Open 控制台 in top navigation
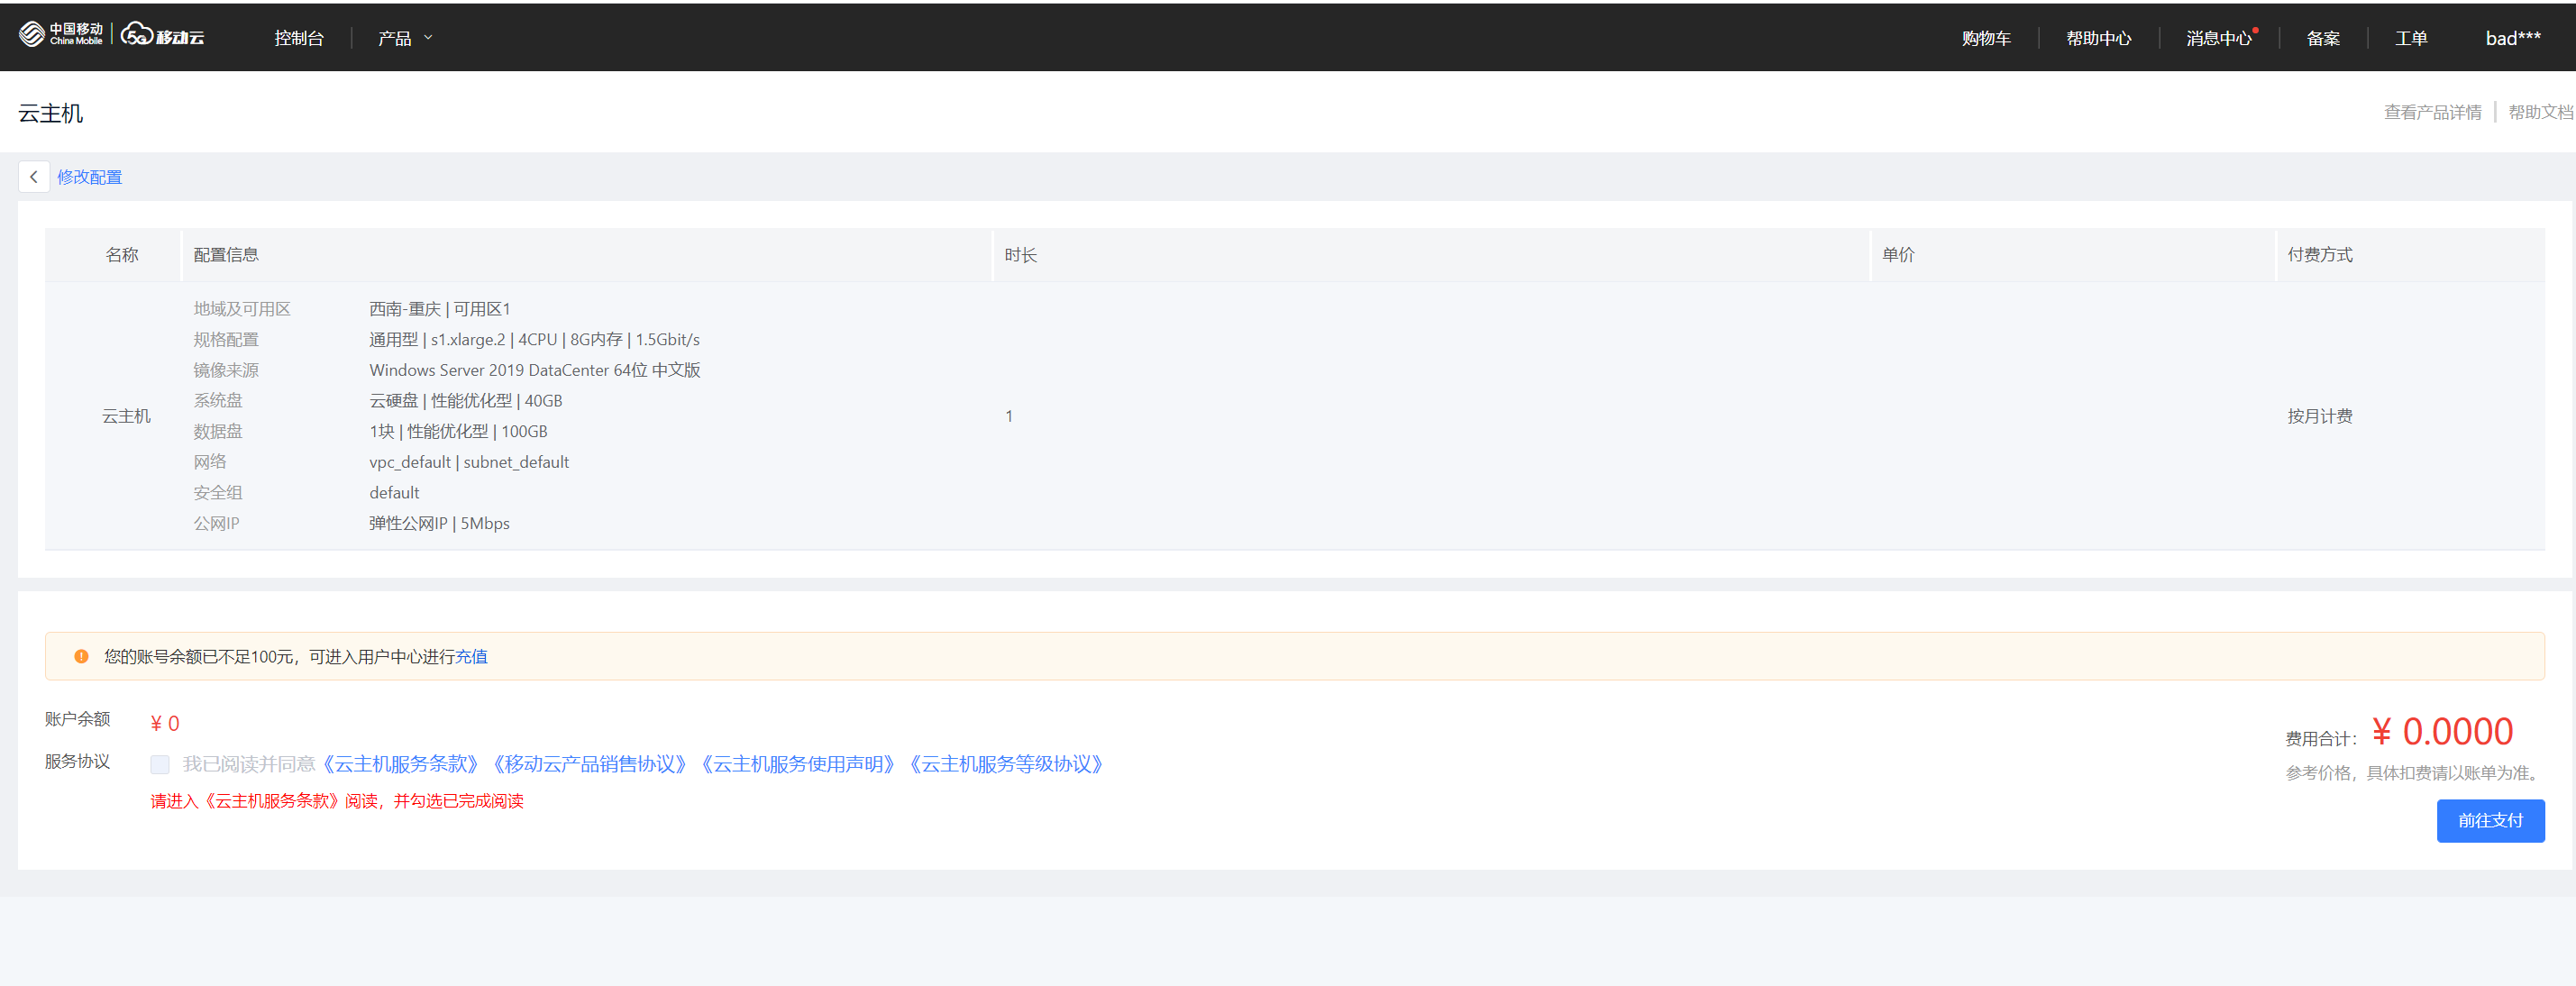This screenshot has width=2576, height=986. (x=299, y=38)
